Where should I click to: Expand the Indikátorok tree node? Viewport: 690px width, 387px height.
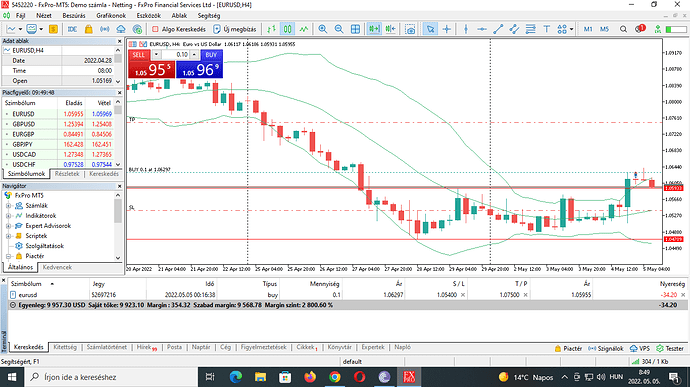point(8,216)
